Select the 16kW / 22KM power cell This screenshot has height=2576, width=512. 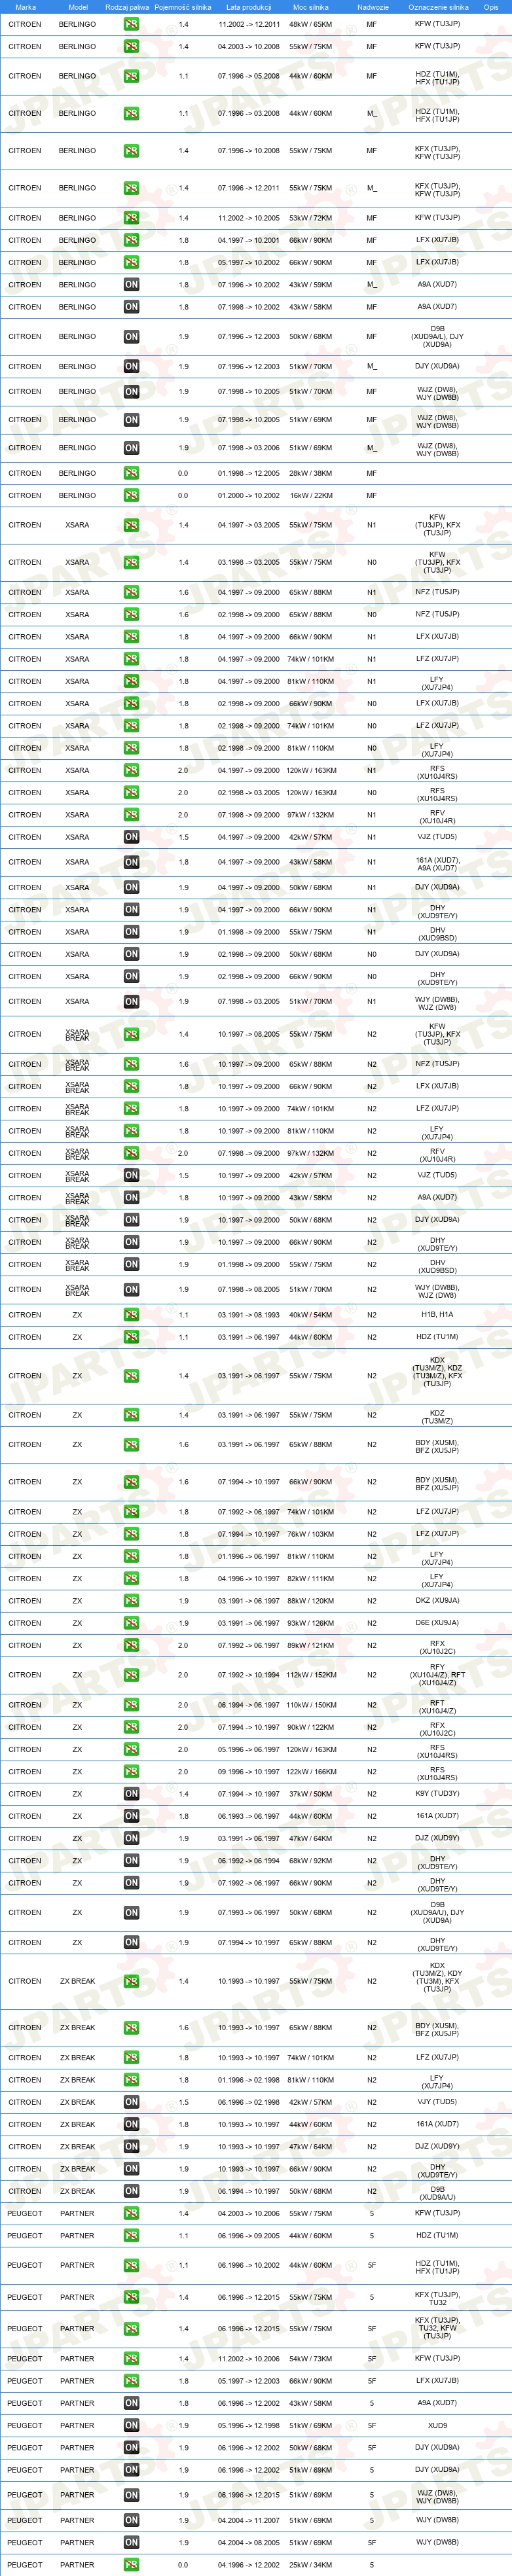tap(311, 496)
